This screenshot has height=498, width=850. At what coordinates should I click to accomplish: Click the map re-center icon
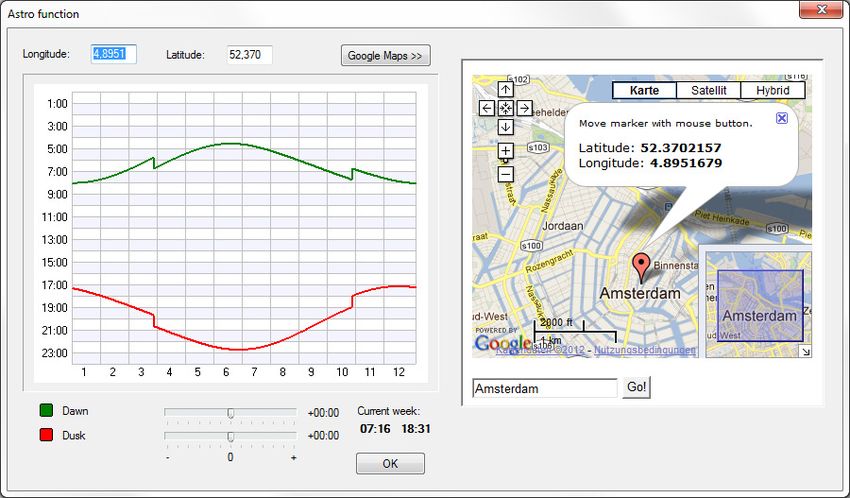pyautogui.click(x=505, y=108)
